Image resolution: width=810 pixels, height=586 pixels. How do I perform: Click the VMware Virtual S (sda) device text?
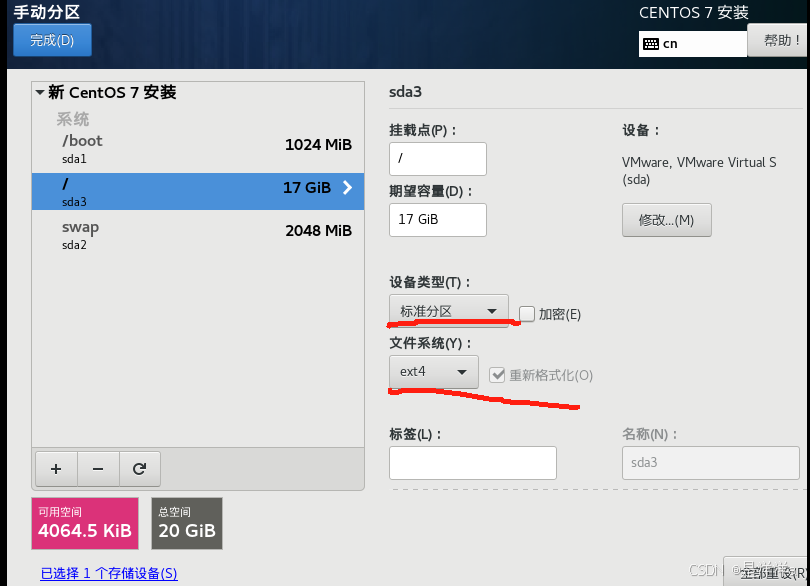click(x=699, y=171)
